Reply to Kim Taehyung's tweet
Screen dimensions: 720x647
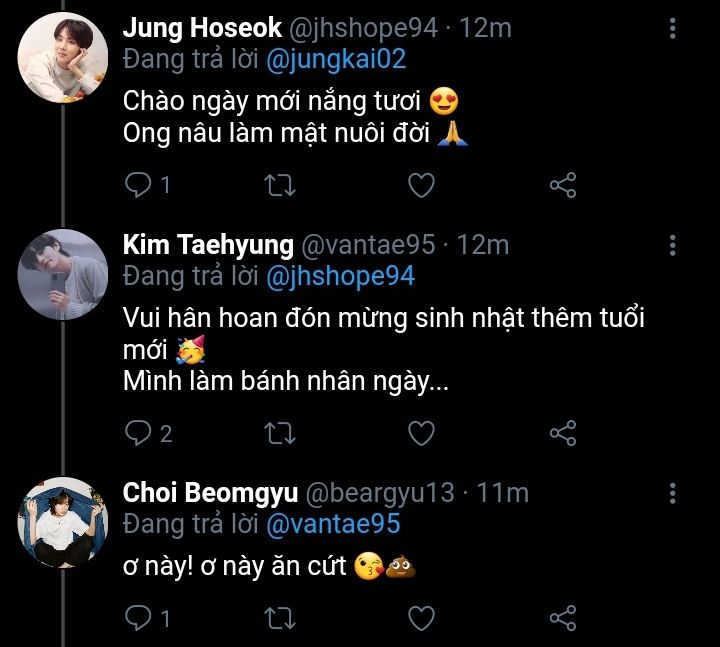tap(139, 432)
